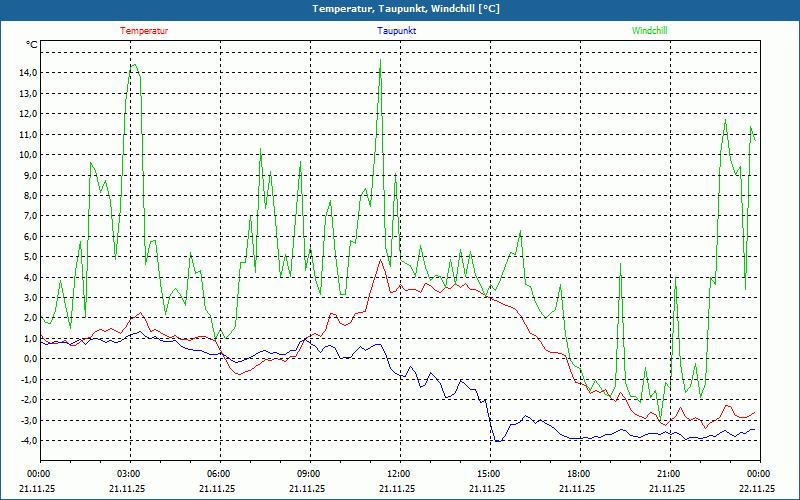Click the -2,0 y-axis value
This screenshot has height=500, width=800.
(x=27, y=400)
